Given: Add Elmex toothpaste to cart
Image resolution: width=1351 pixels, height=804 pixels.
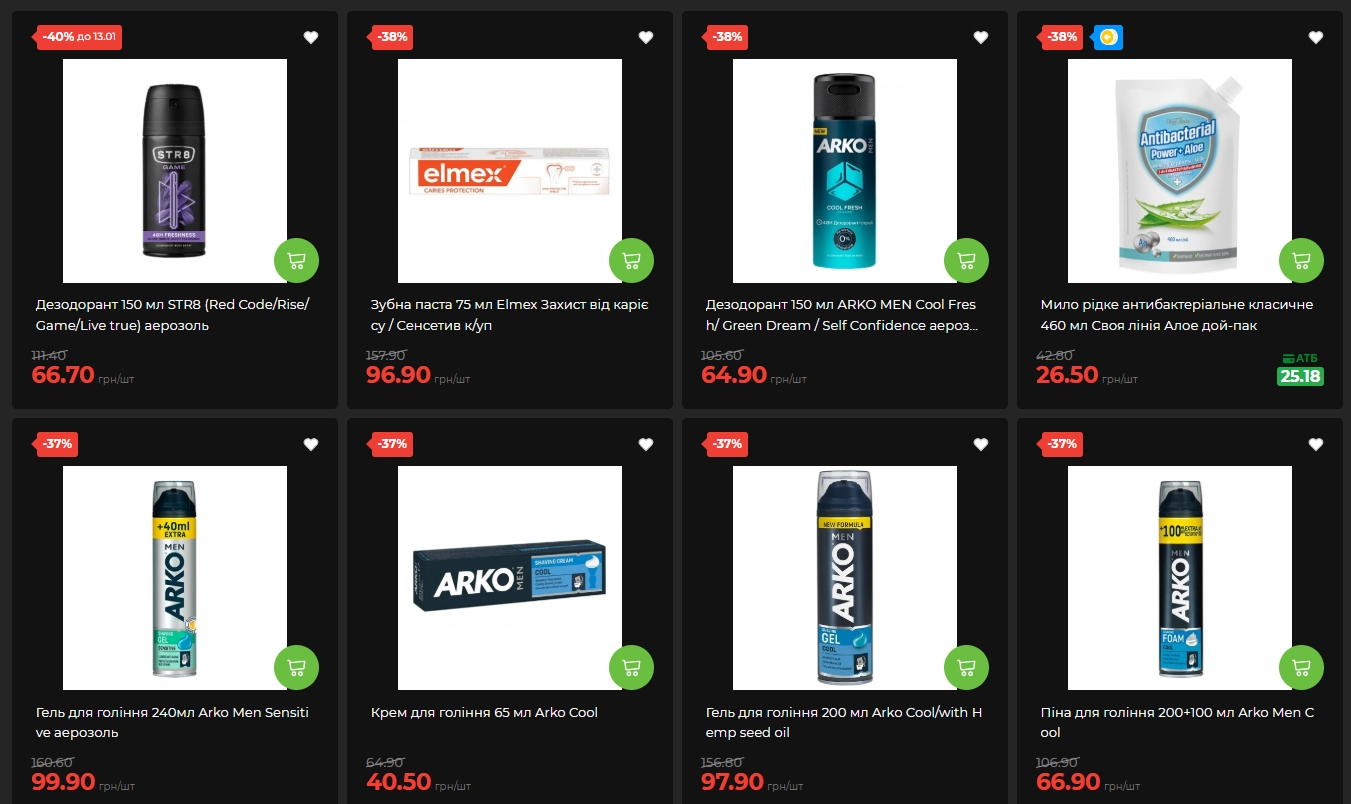Looking at the screenshot, I should click(631, 261).
